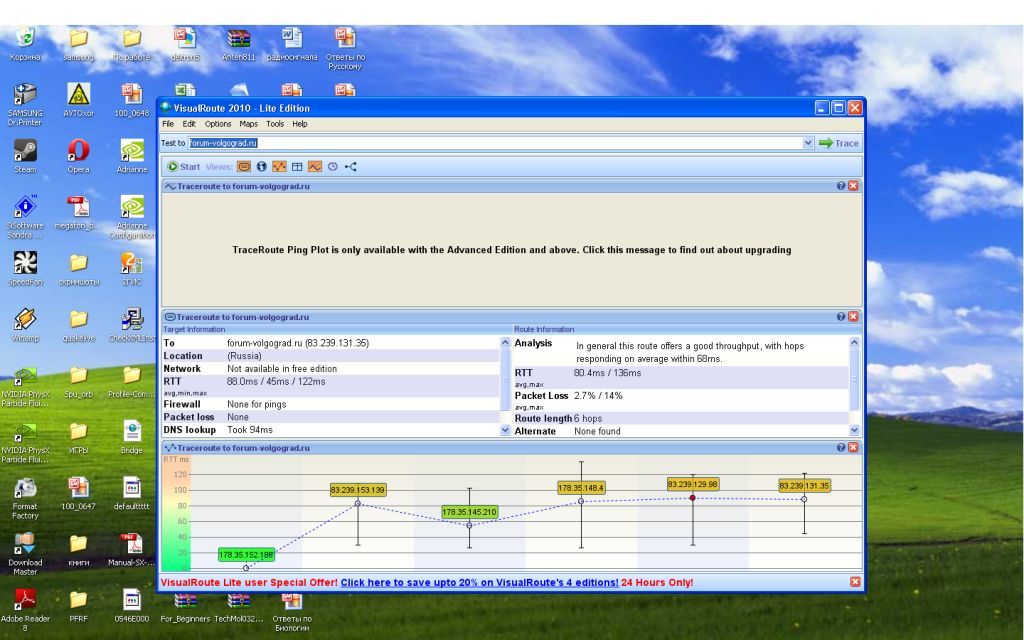Show the table view of route
The width and height of the screenshot is (1024, 640).
297,166
